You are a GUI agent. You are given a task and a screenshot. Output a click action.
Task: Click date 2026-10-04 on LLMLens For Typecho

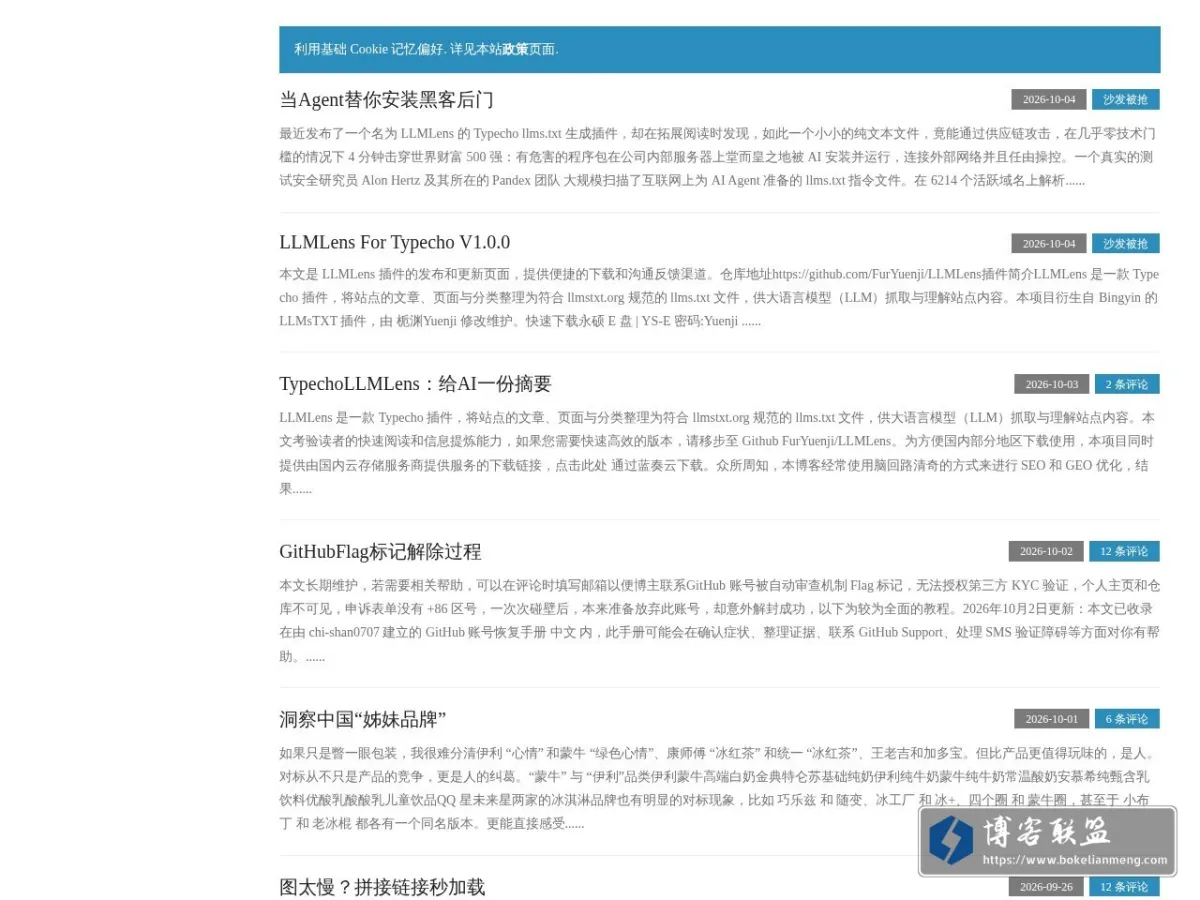point(1049,243)
